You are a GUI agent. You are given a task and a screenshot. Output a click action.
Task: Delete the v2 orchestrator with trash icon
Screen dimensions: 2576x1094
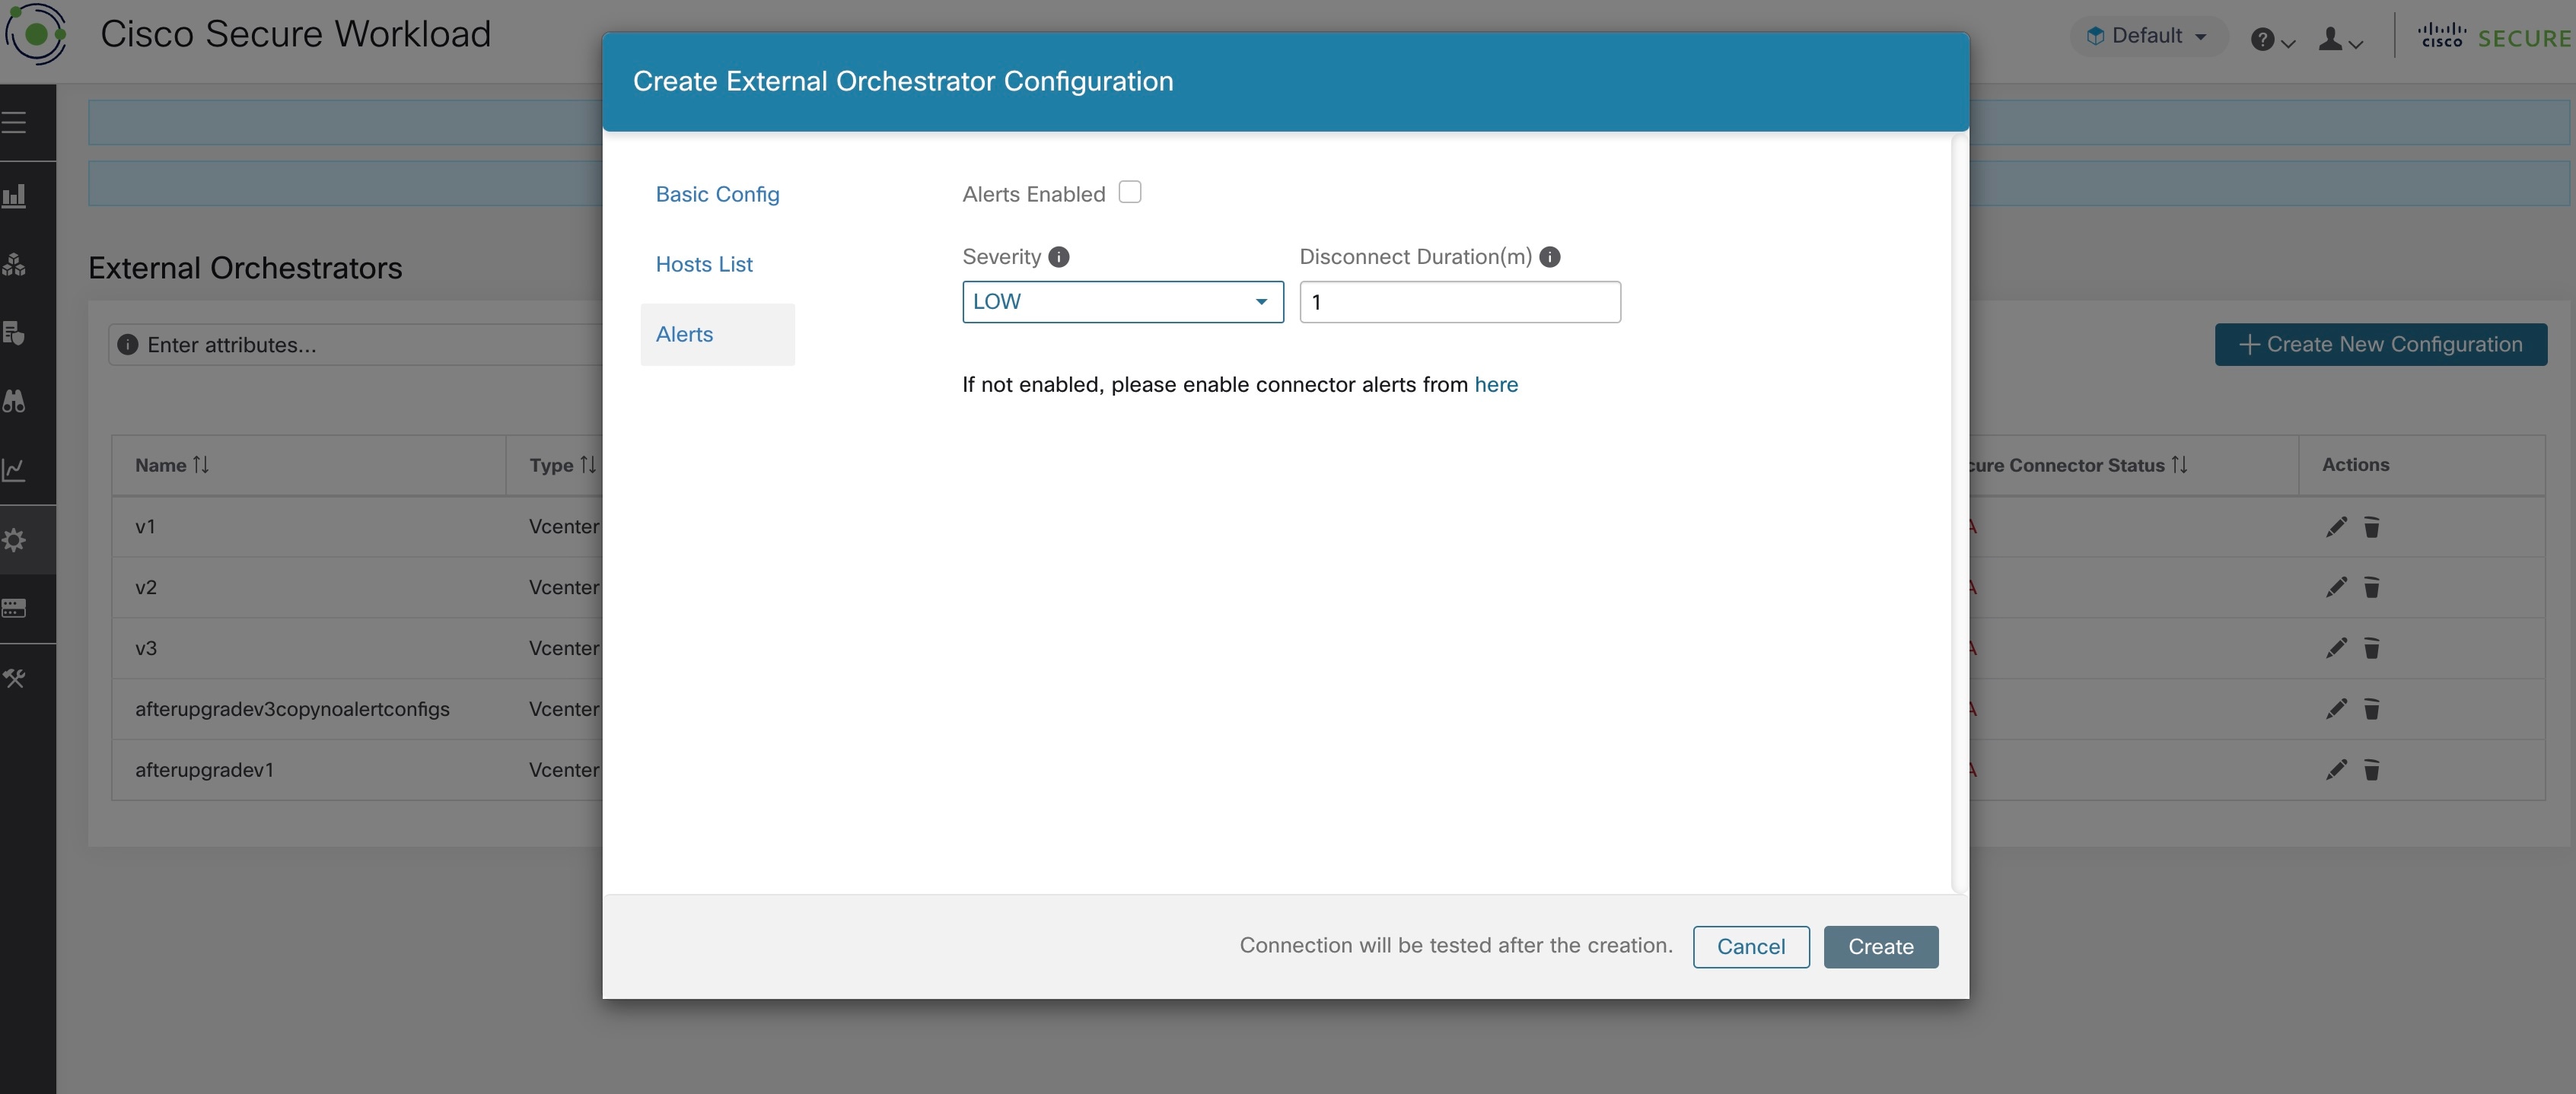(x=2372, y=588)
